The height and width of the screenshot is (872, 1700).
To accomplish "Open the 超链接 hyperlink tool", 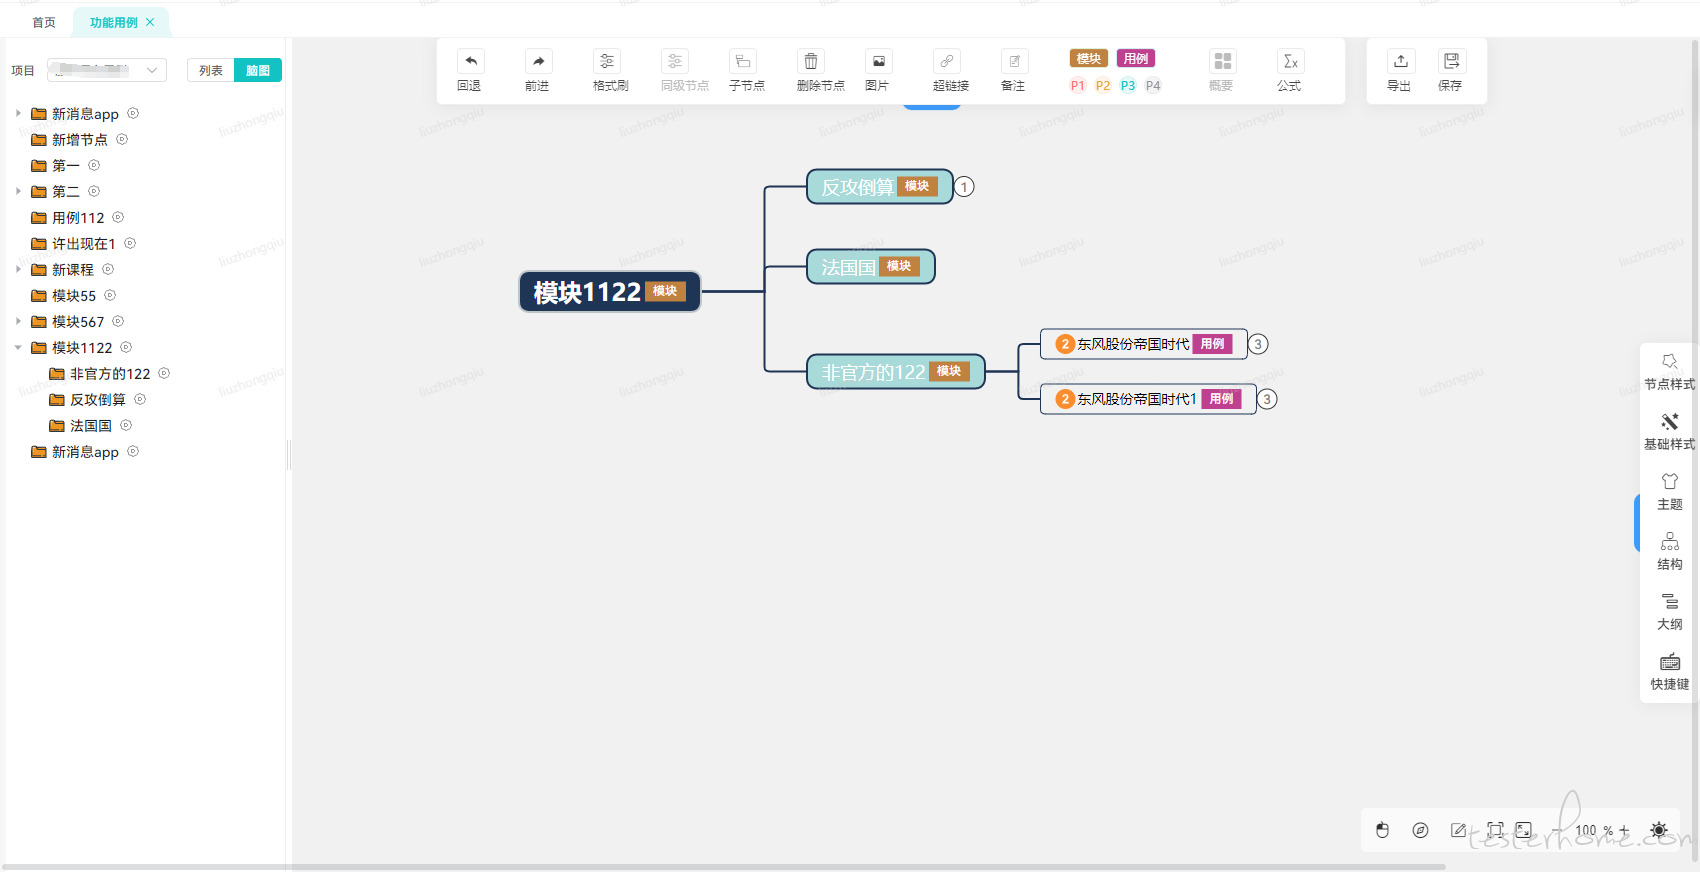I will [x=947, y=61].
